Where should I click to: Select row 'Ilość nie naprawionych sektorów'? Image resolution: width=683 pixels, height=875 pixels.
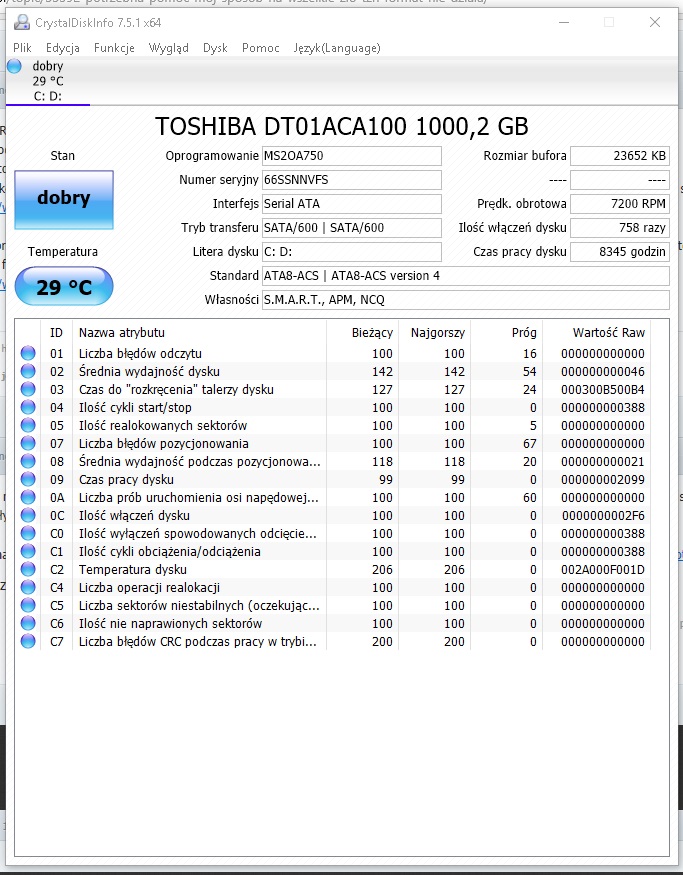(x=335, y=623)
